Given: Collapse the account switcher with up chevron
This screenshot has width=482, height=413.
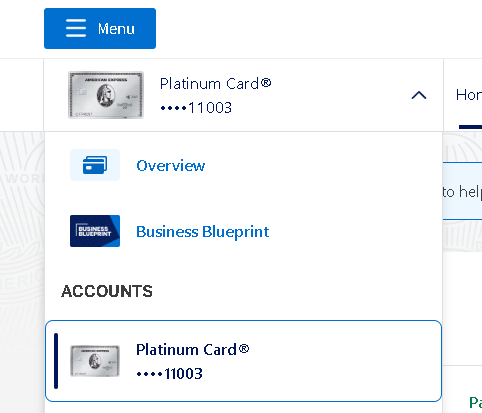Looking at the screenshot, I should (x=419, y=95).
